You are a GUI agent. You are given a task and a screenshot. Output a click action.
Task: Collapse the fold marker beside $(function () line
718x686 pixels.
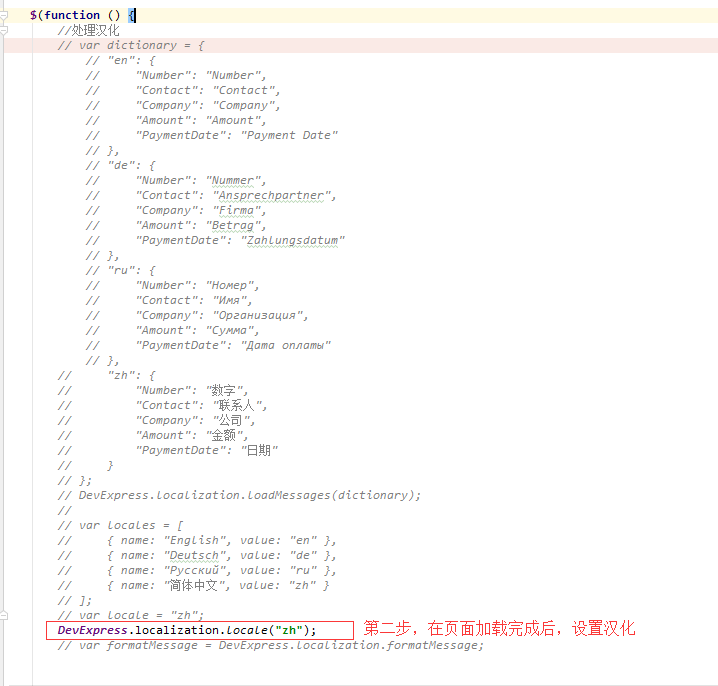(4, 16)
